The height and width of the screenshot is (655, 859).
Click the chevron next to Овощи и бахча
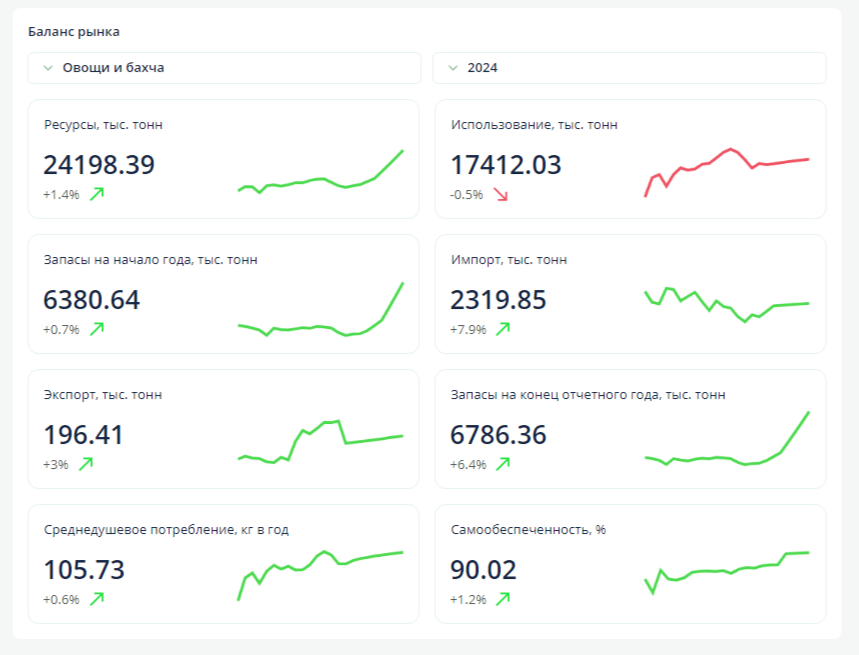(x=48, y=68)
